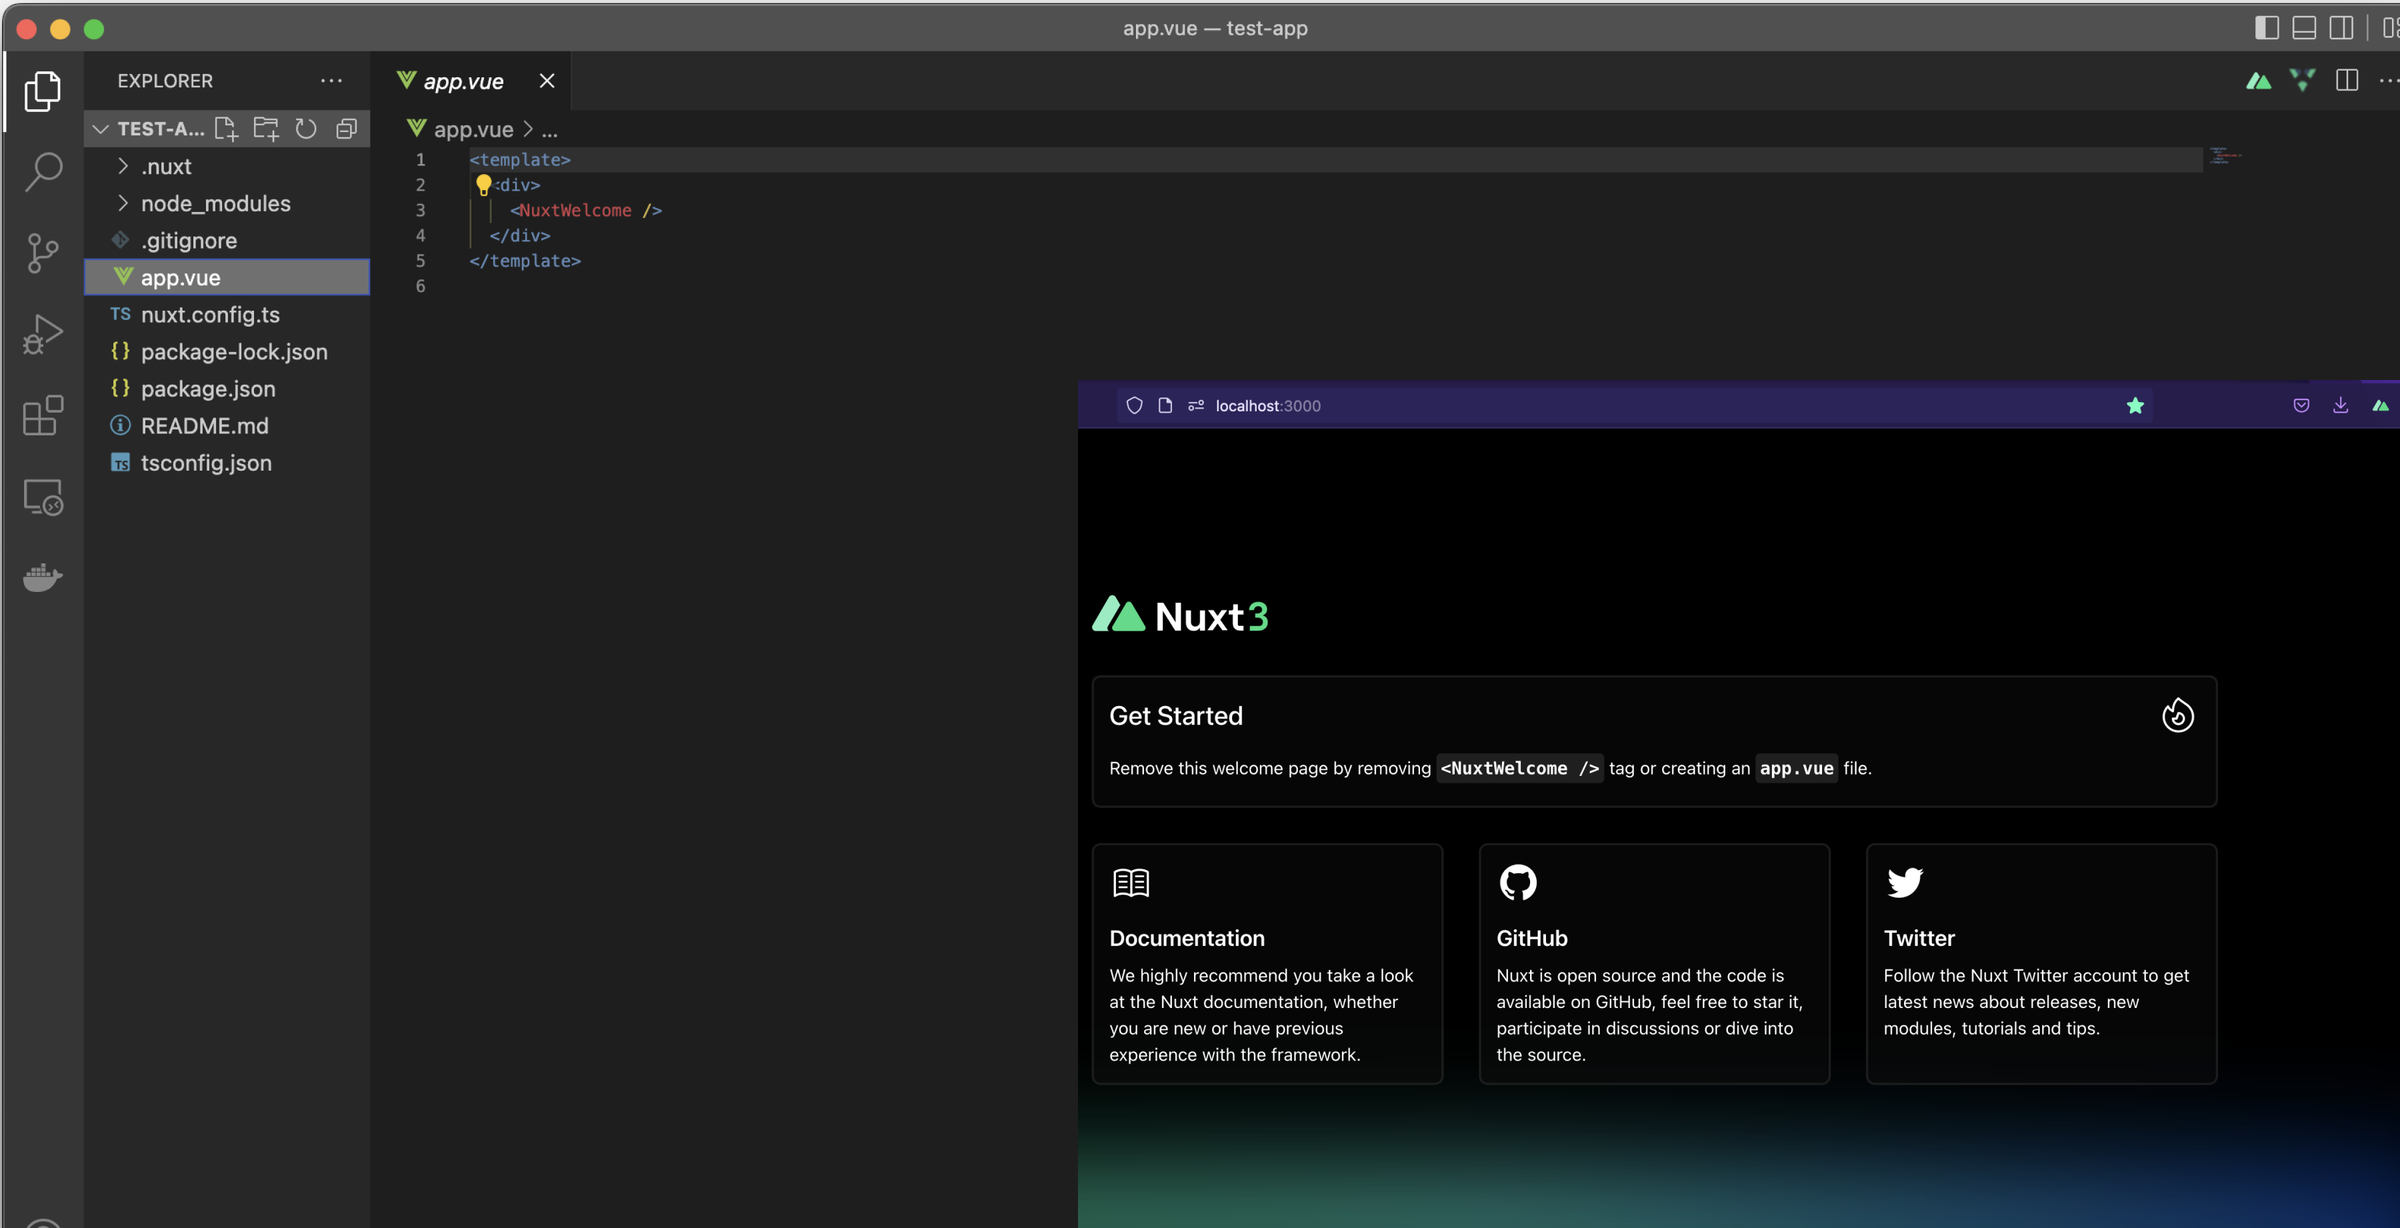2400x1228 pixels.
Task: Open the Source Control view
Action: click(x=43, y=253)
